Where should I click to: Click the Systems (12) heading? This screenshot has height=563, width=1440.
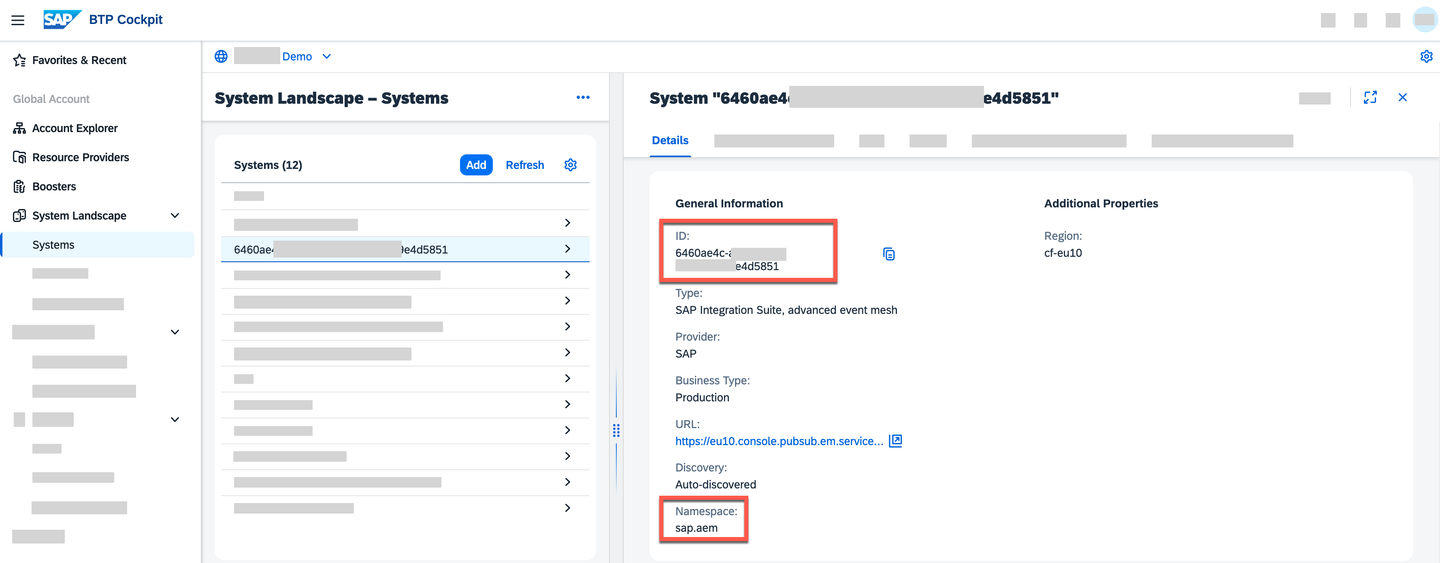pyautogui.click(x=268, y=165)
